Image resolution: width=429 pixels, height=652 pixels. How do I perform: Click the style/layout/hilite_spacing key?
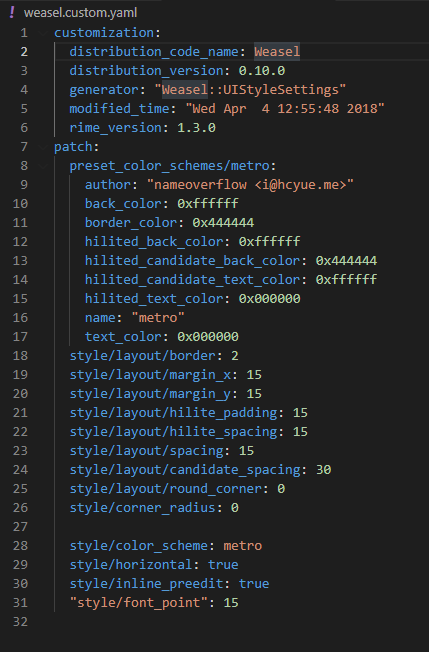173,431
